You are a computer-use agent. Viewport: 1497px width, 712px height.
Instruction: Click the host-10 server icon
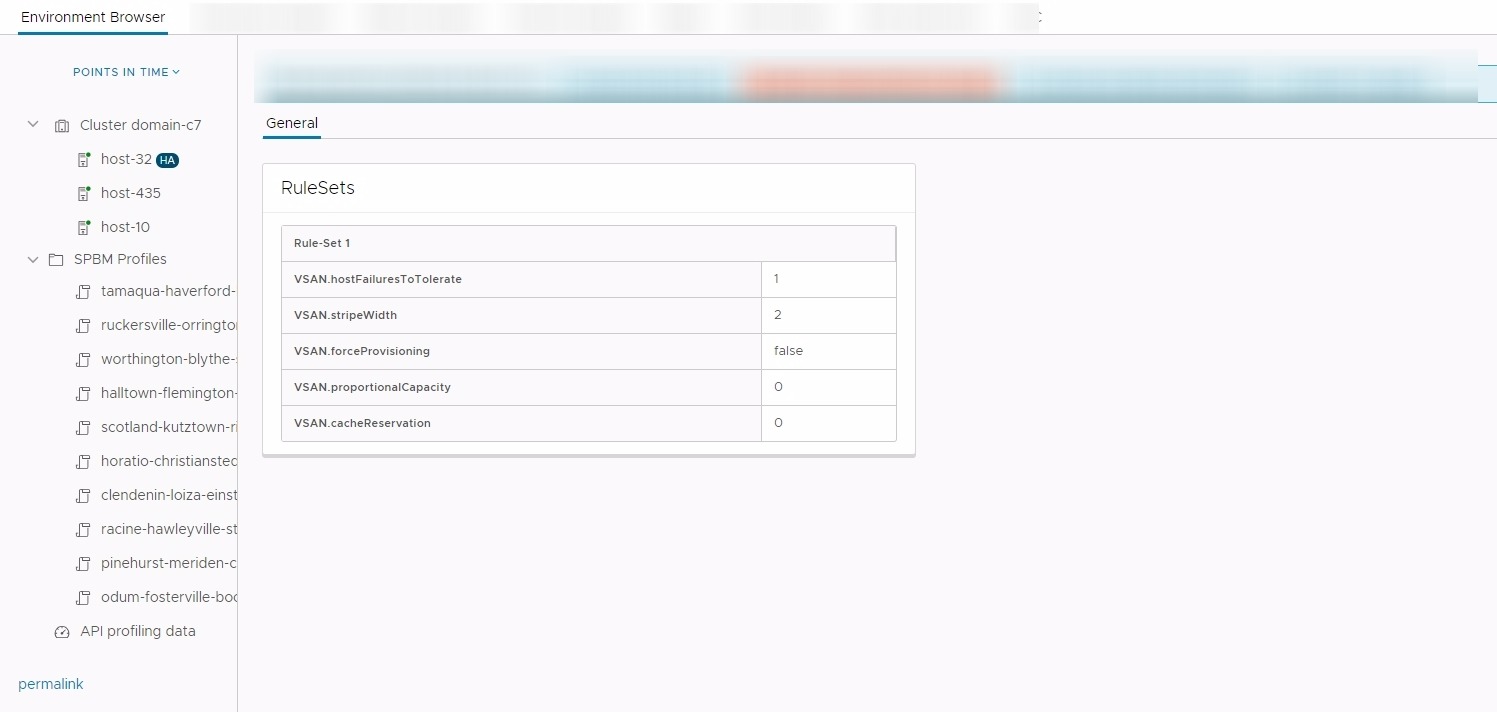(84, 228)
